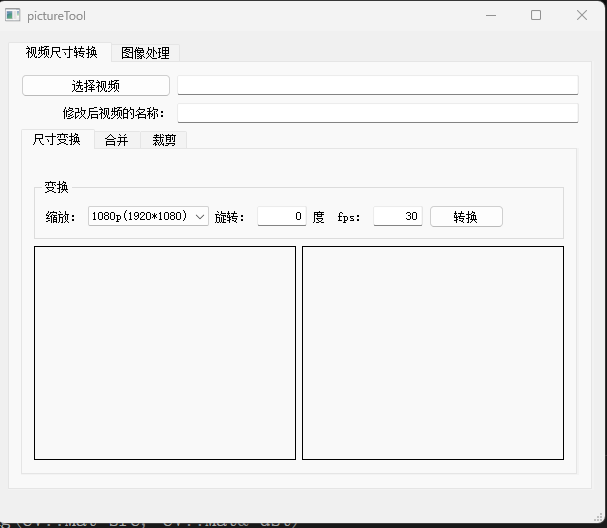Select the 尺寸变换 sub-tab
The image size is (607, 528).
click(57, 140)
